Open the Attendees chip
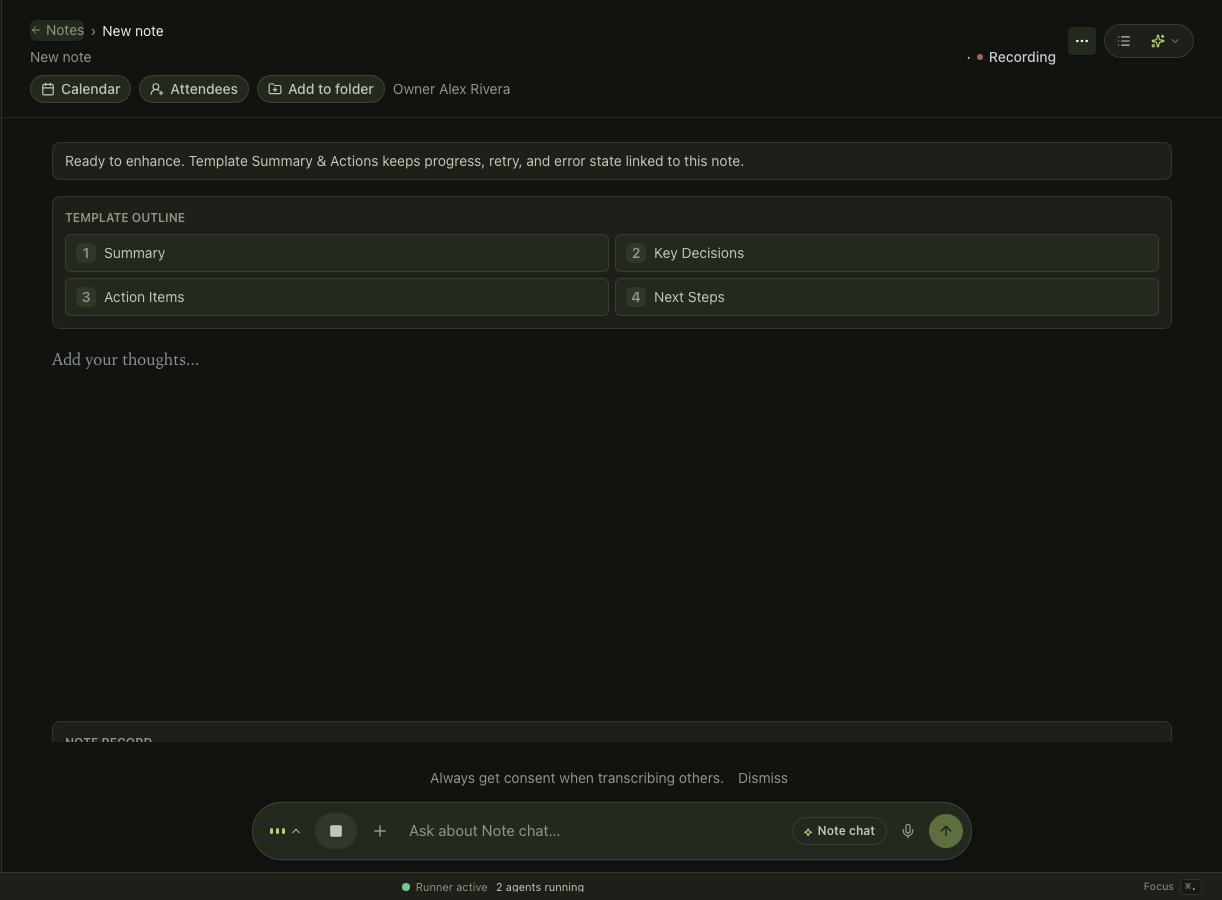The image size is (1222, 900). tap(194, 89)
